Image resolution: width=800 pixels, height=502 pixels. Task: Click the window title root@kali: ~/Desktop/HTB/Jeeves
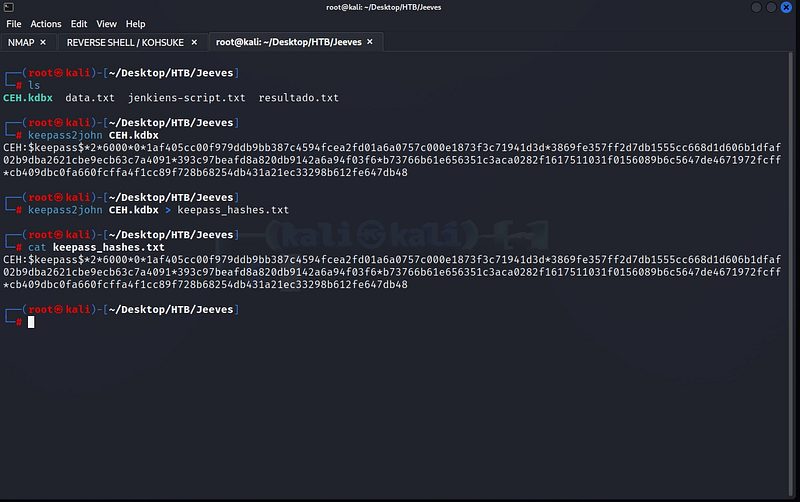384,7
